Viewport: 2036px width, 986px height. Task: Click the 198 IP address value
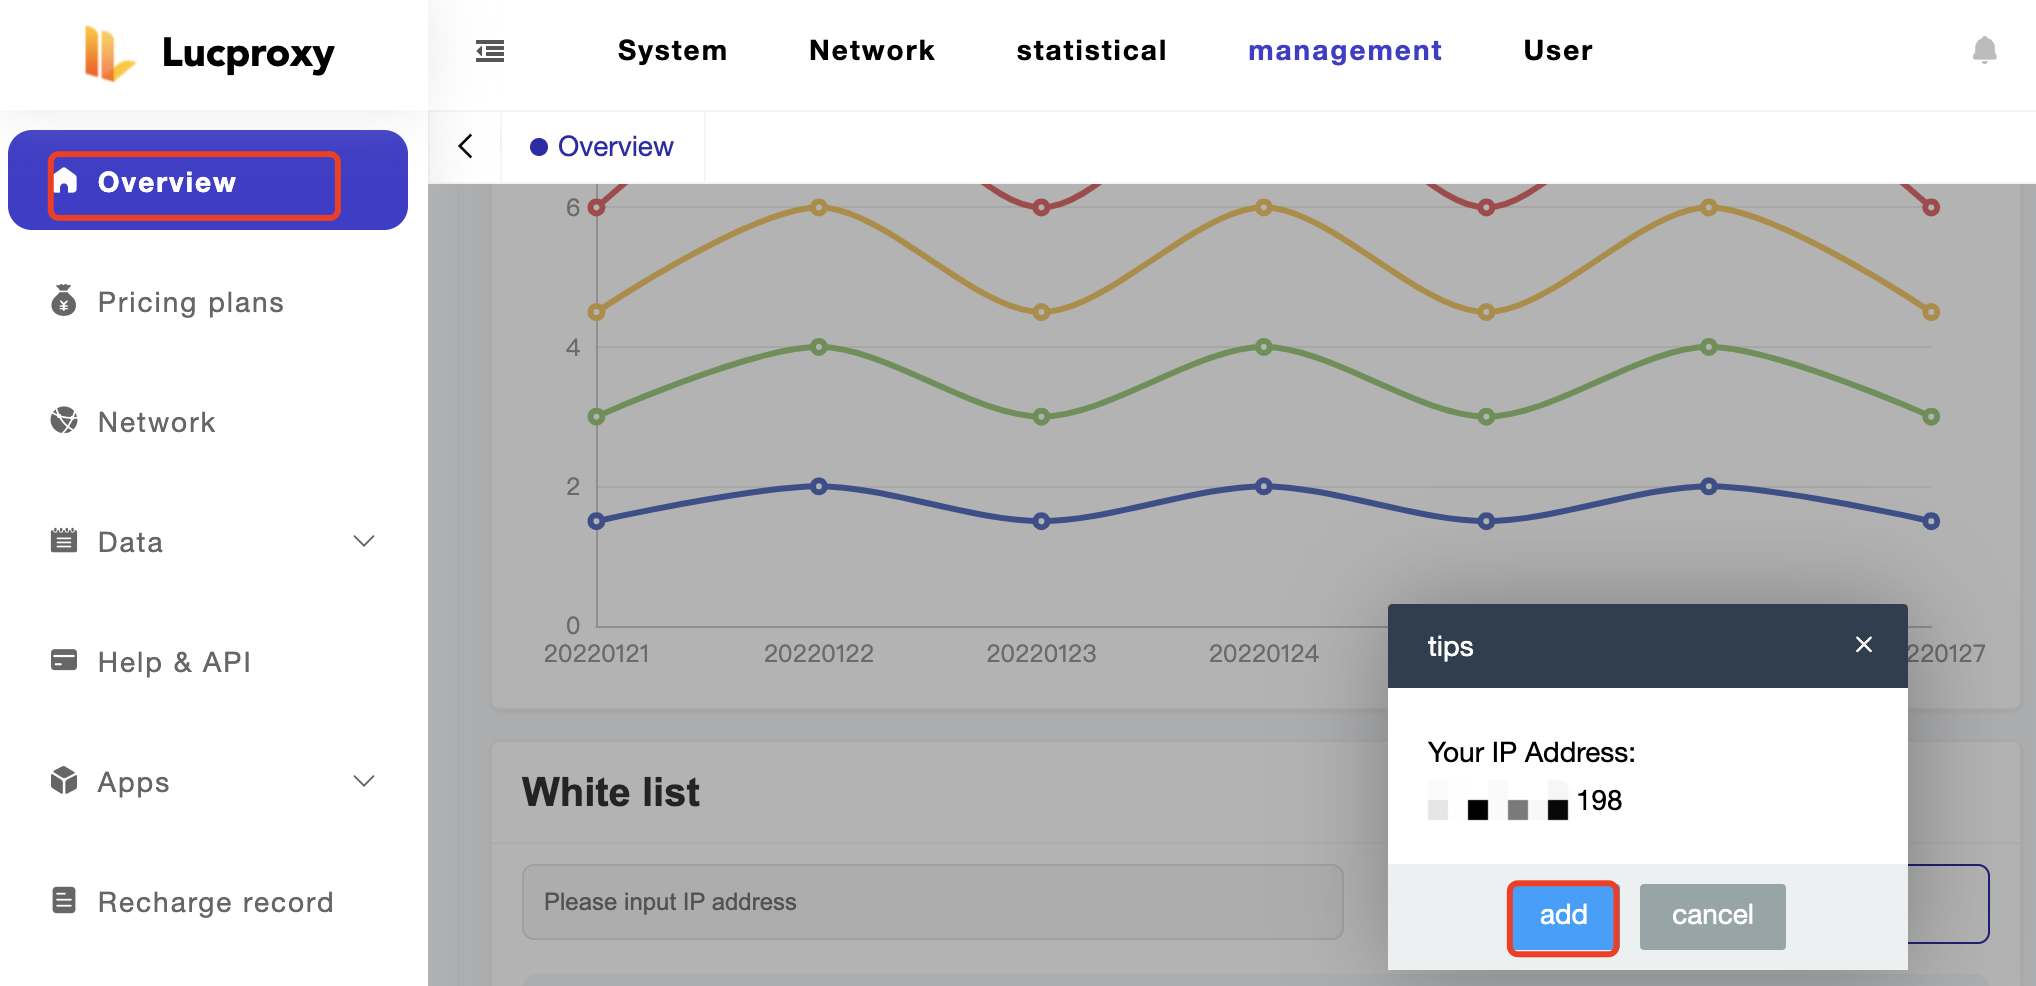pyautogui.click(x=1599, y=801)
